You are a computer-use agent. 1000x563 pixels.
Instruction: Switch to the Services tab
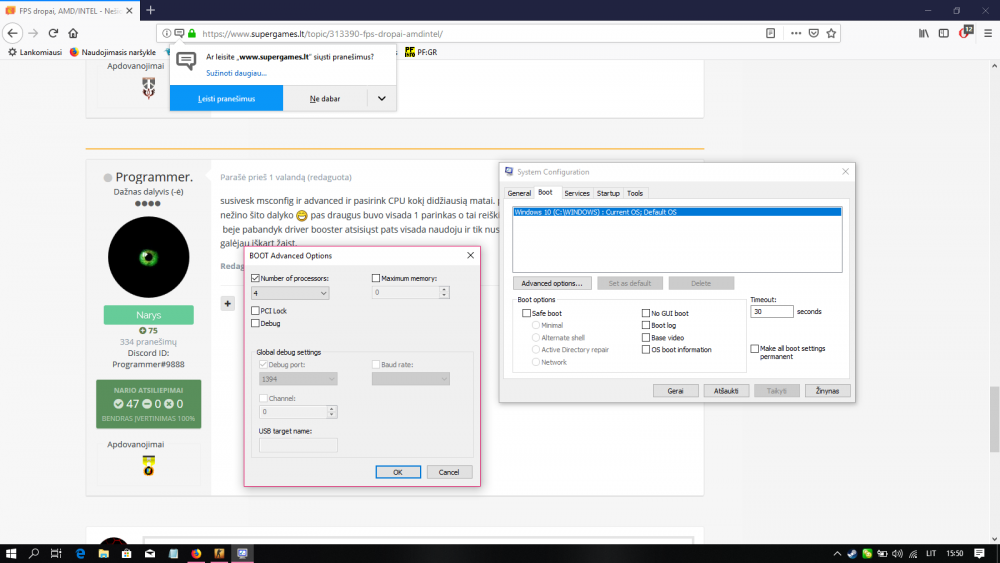pyautogui.click(x=577, y=193)
